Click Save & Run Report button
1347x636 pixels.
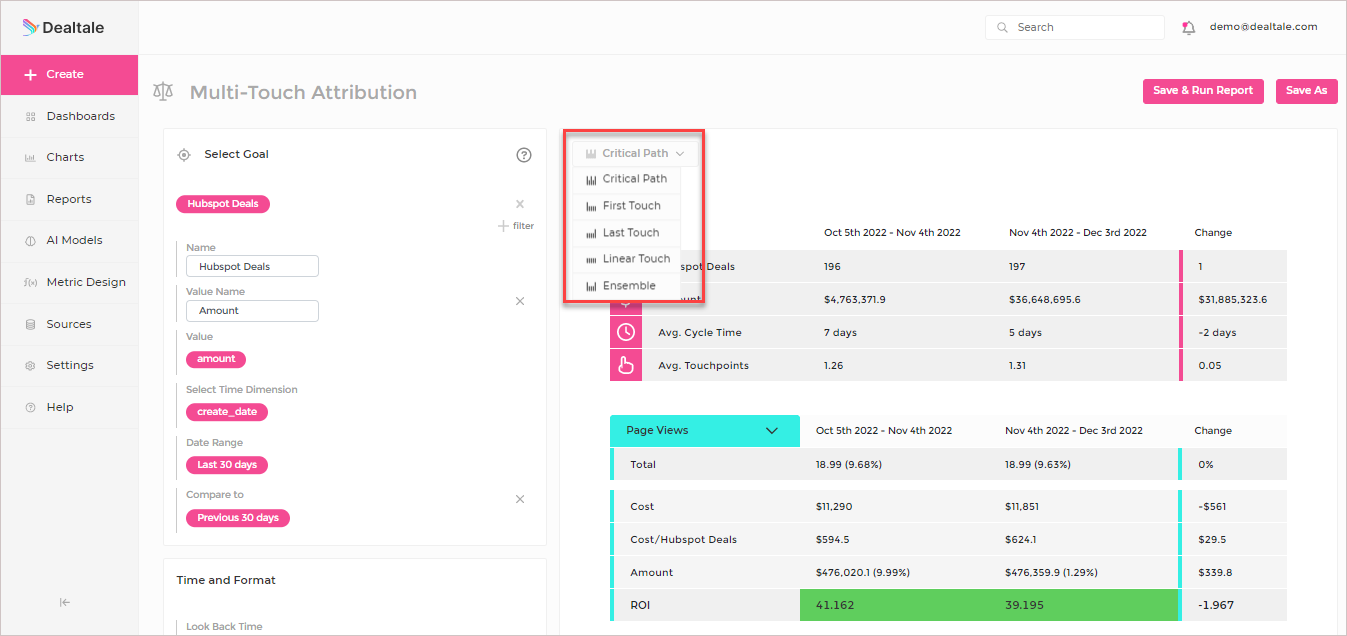pyautogui.click(x=1203, y=91)
